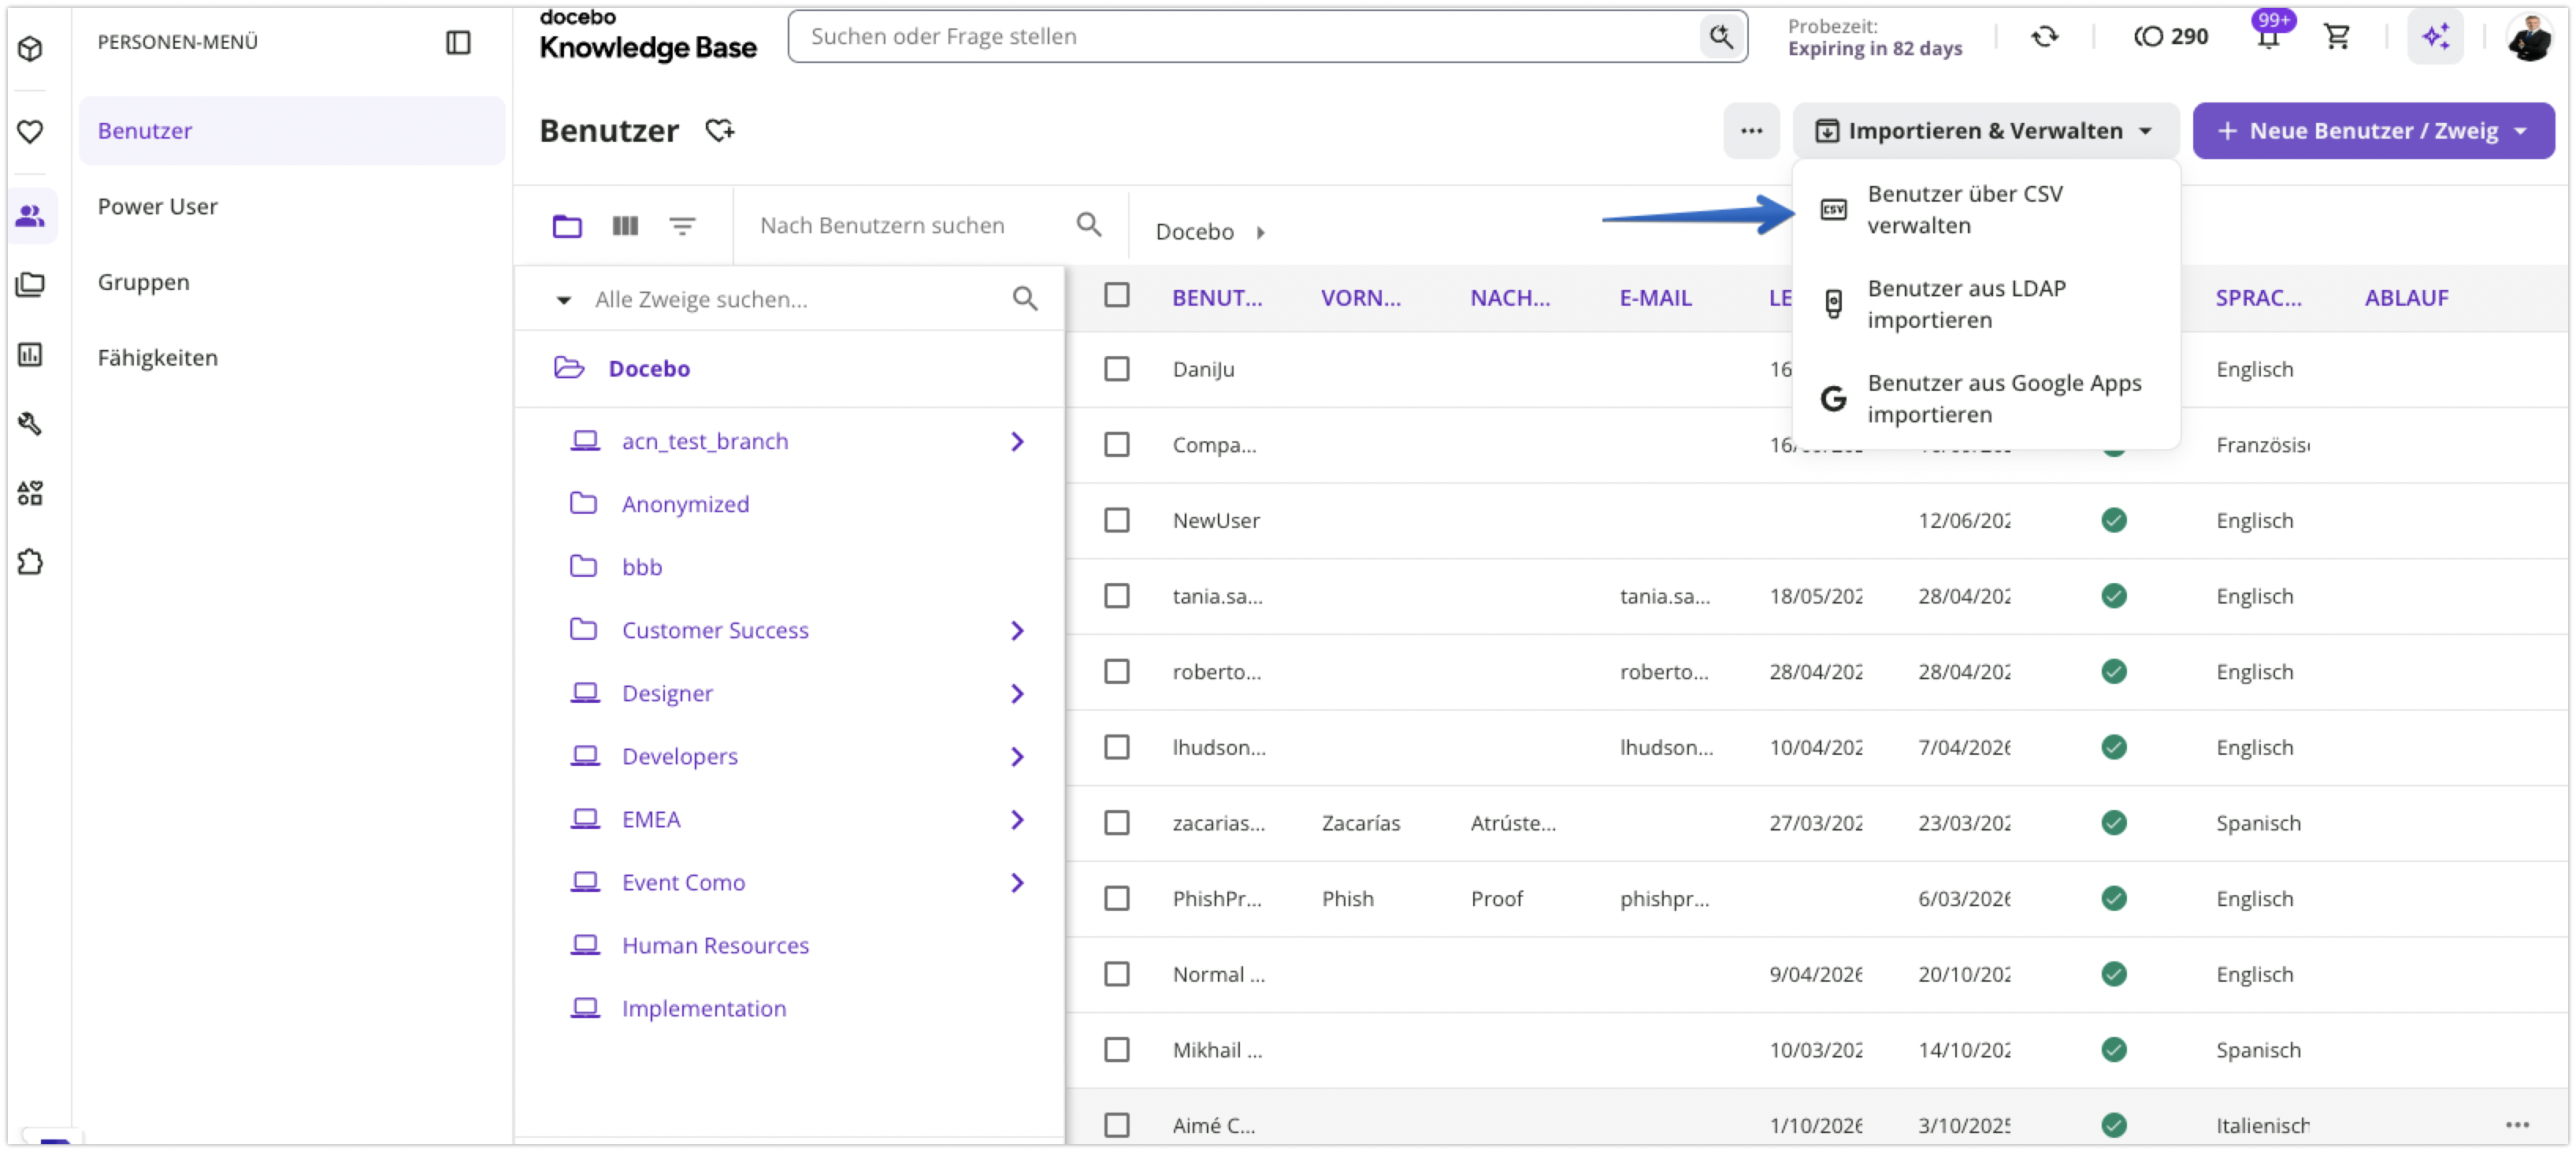Check the PhishPr row checkbox
This screenshot has width=2576, height=1152.
[x=1117, y=898]
